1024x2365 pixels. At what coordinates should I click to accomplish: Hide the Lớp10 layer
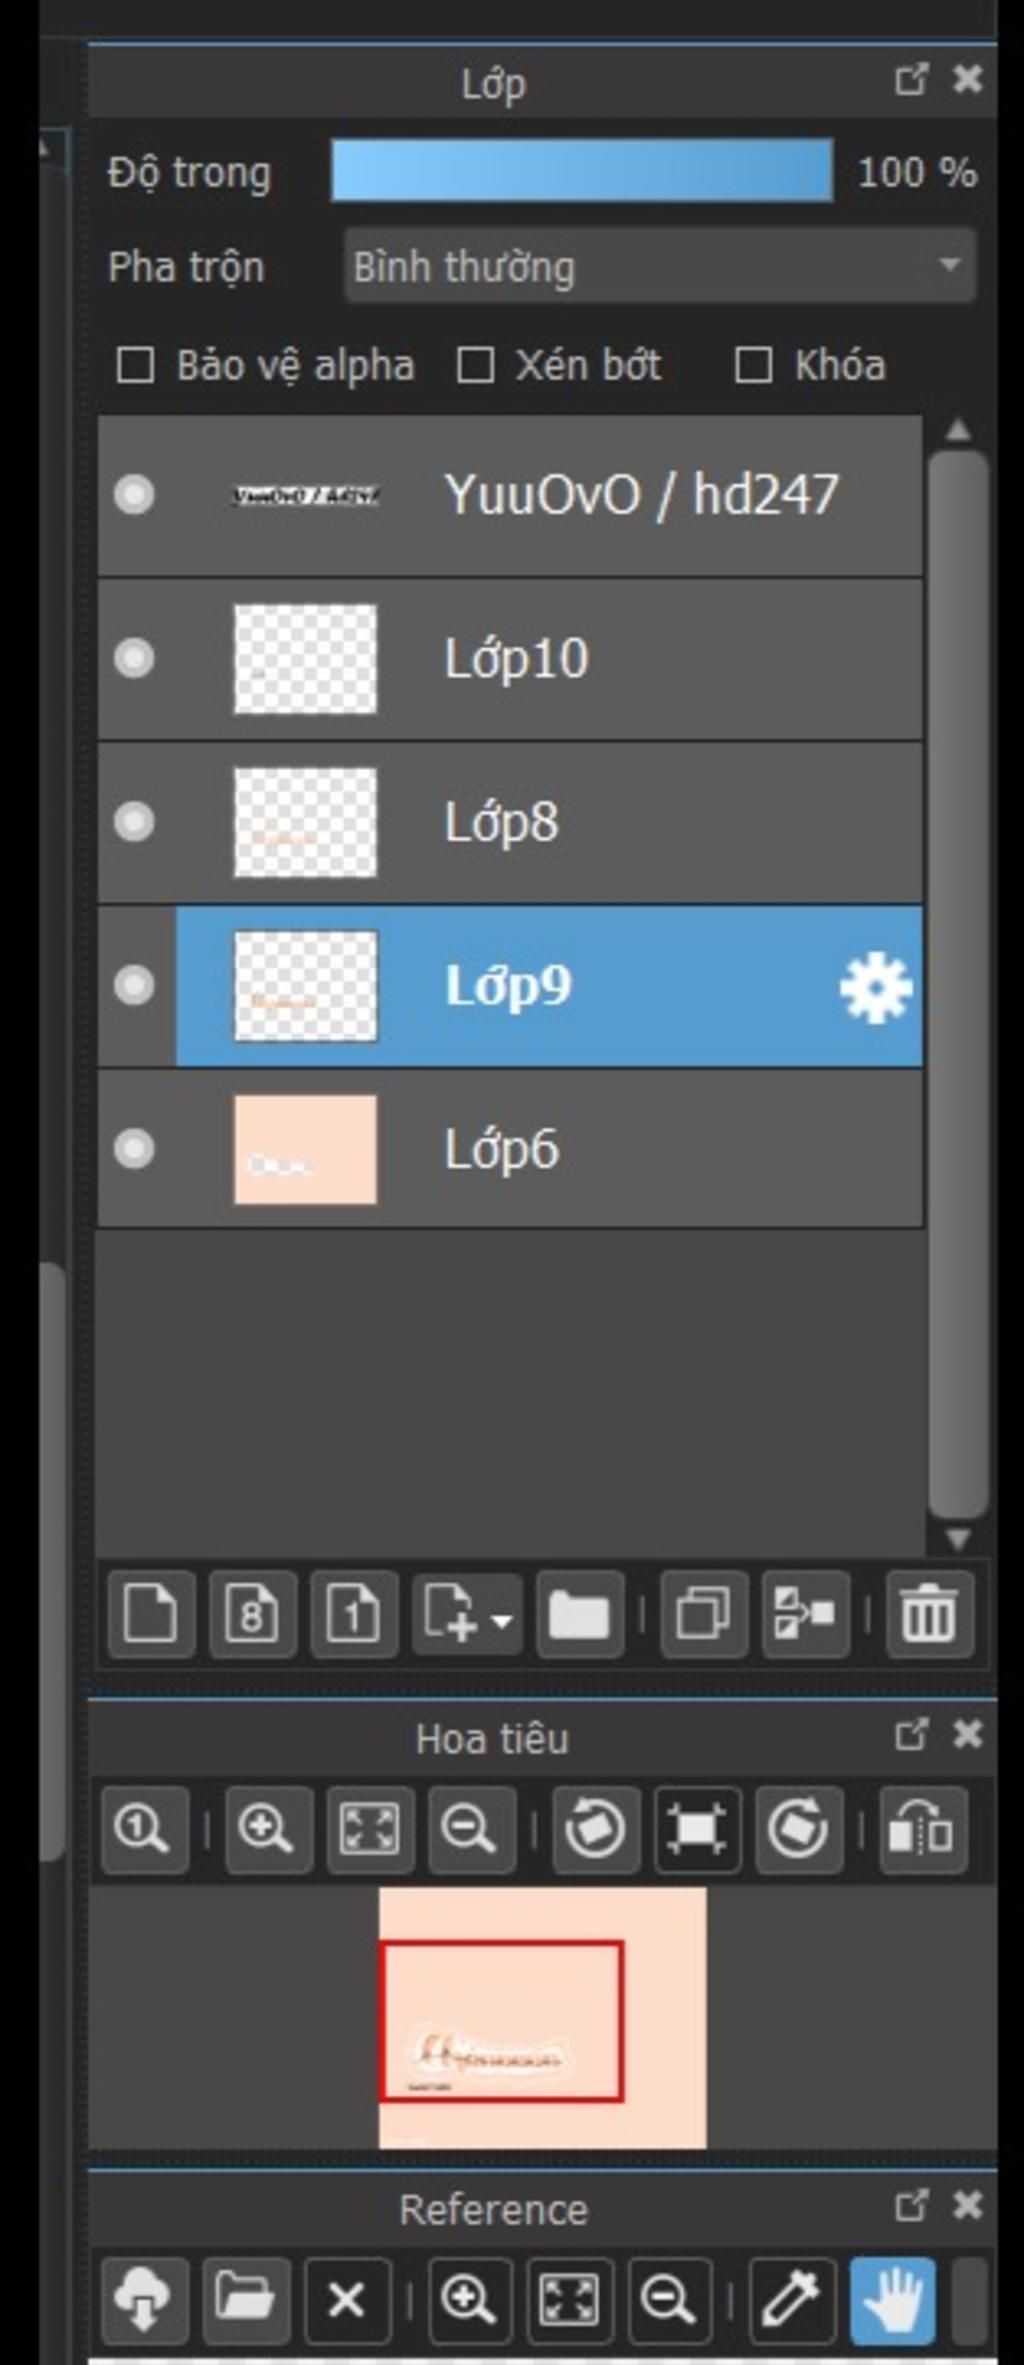(134, 658)
